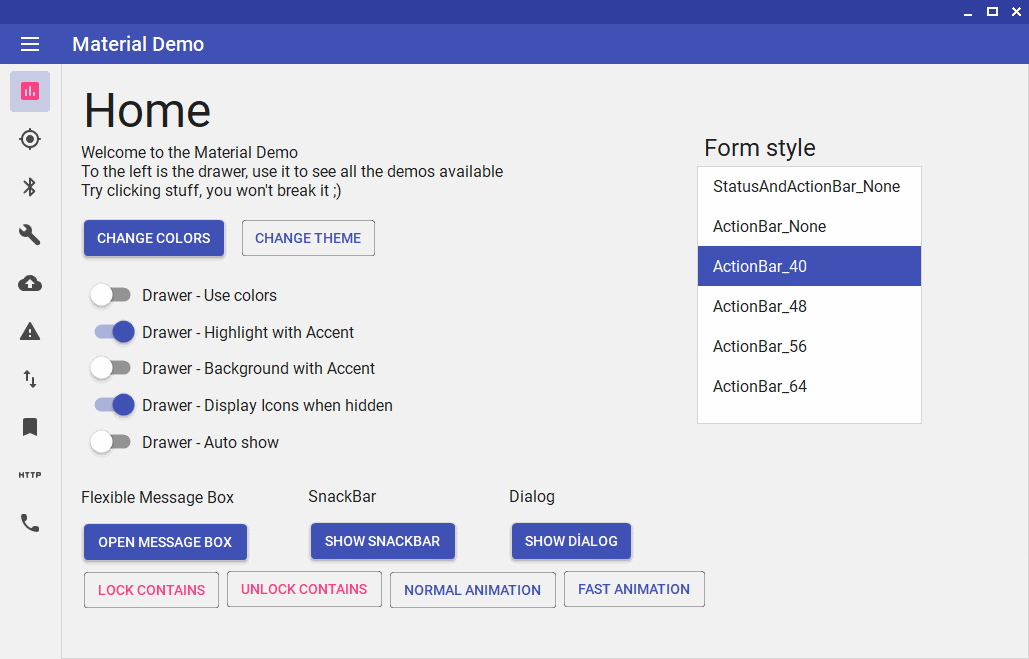1029x659 pixels.
Task: Select the cloud upload sidebar icon
Action: click(30, 283)
